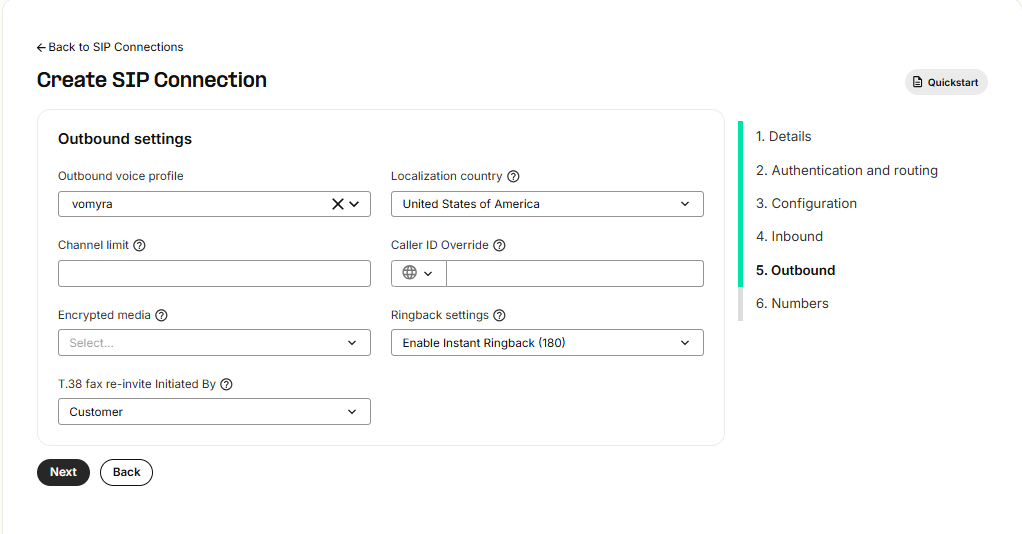Go to step 4. Inbound
The image size is (1022, 534).
(x=789, y=236)
